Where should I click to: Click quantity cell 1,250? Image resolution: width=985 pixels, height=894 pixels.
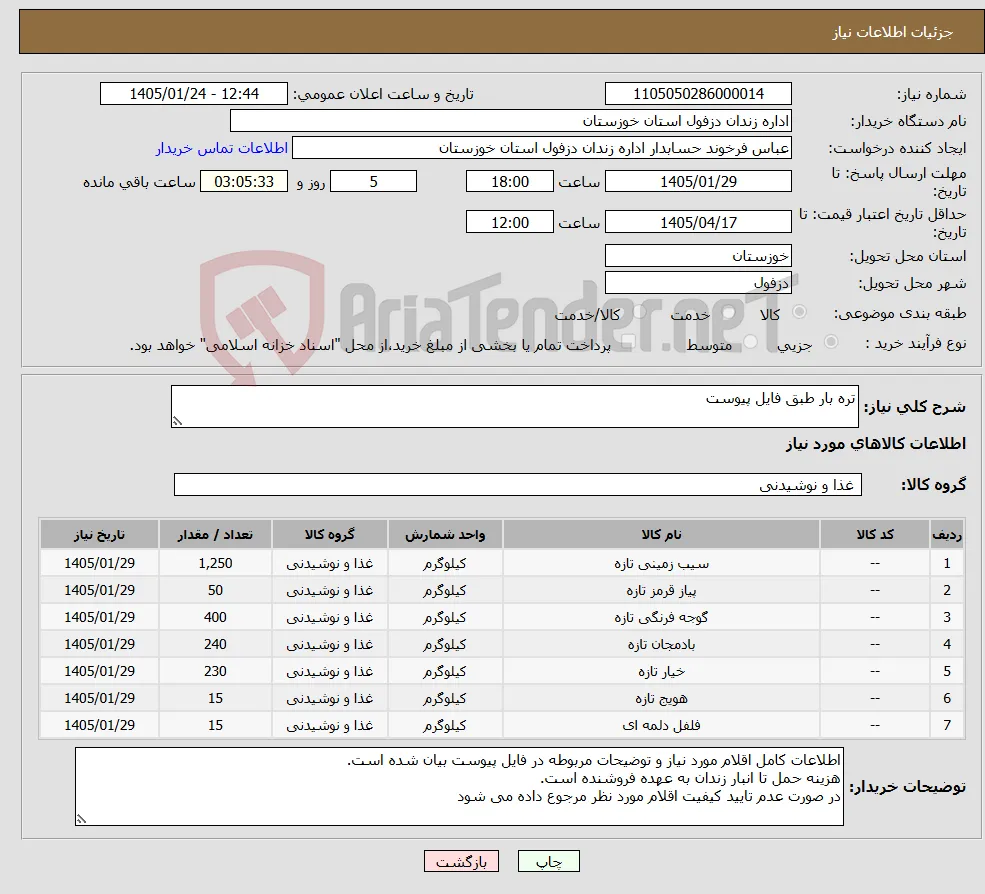pyautogui.click(x=215, y=564)
